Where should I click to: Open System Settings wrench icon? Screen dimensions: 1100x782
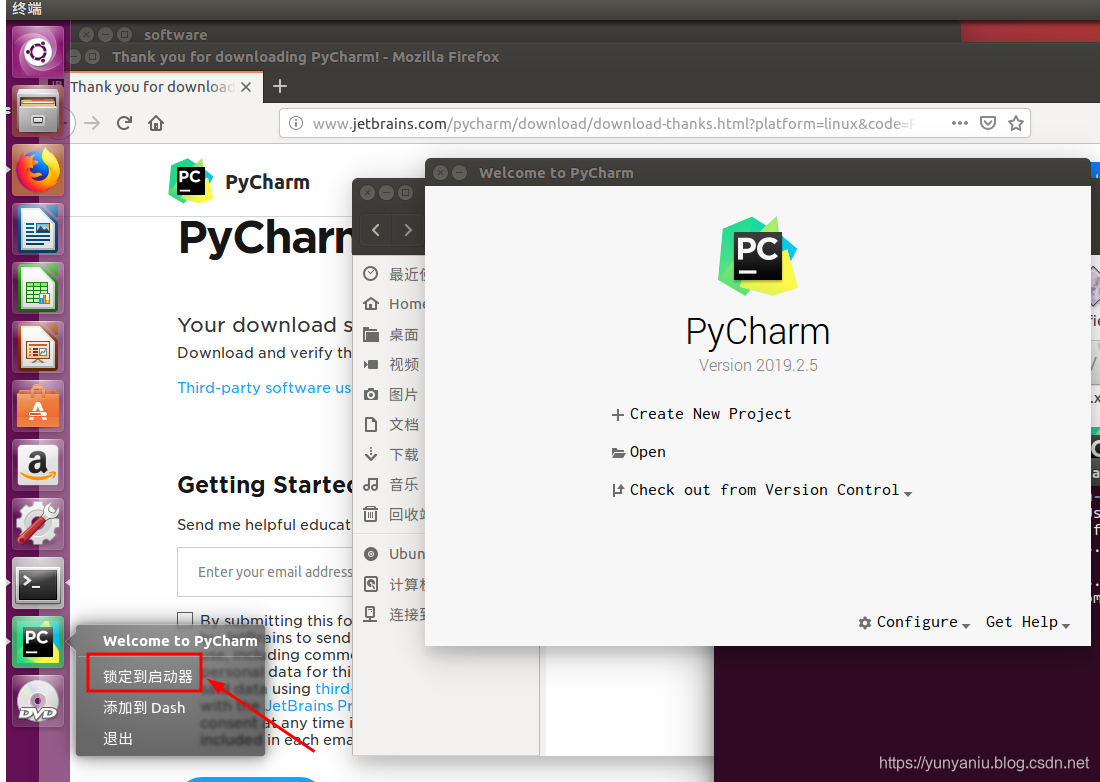click(38, 524)
